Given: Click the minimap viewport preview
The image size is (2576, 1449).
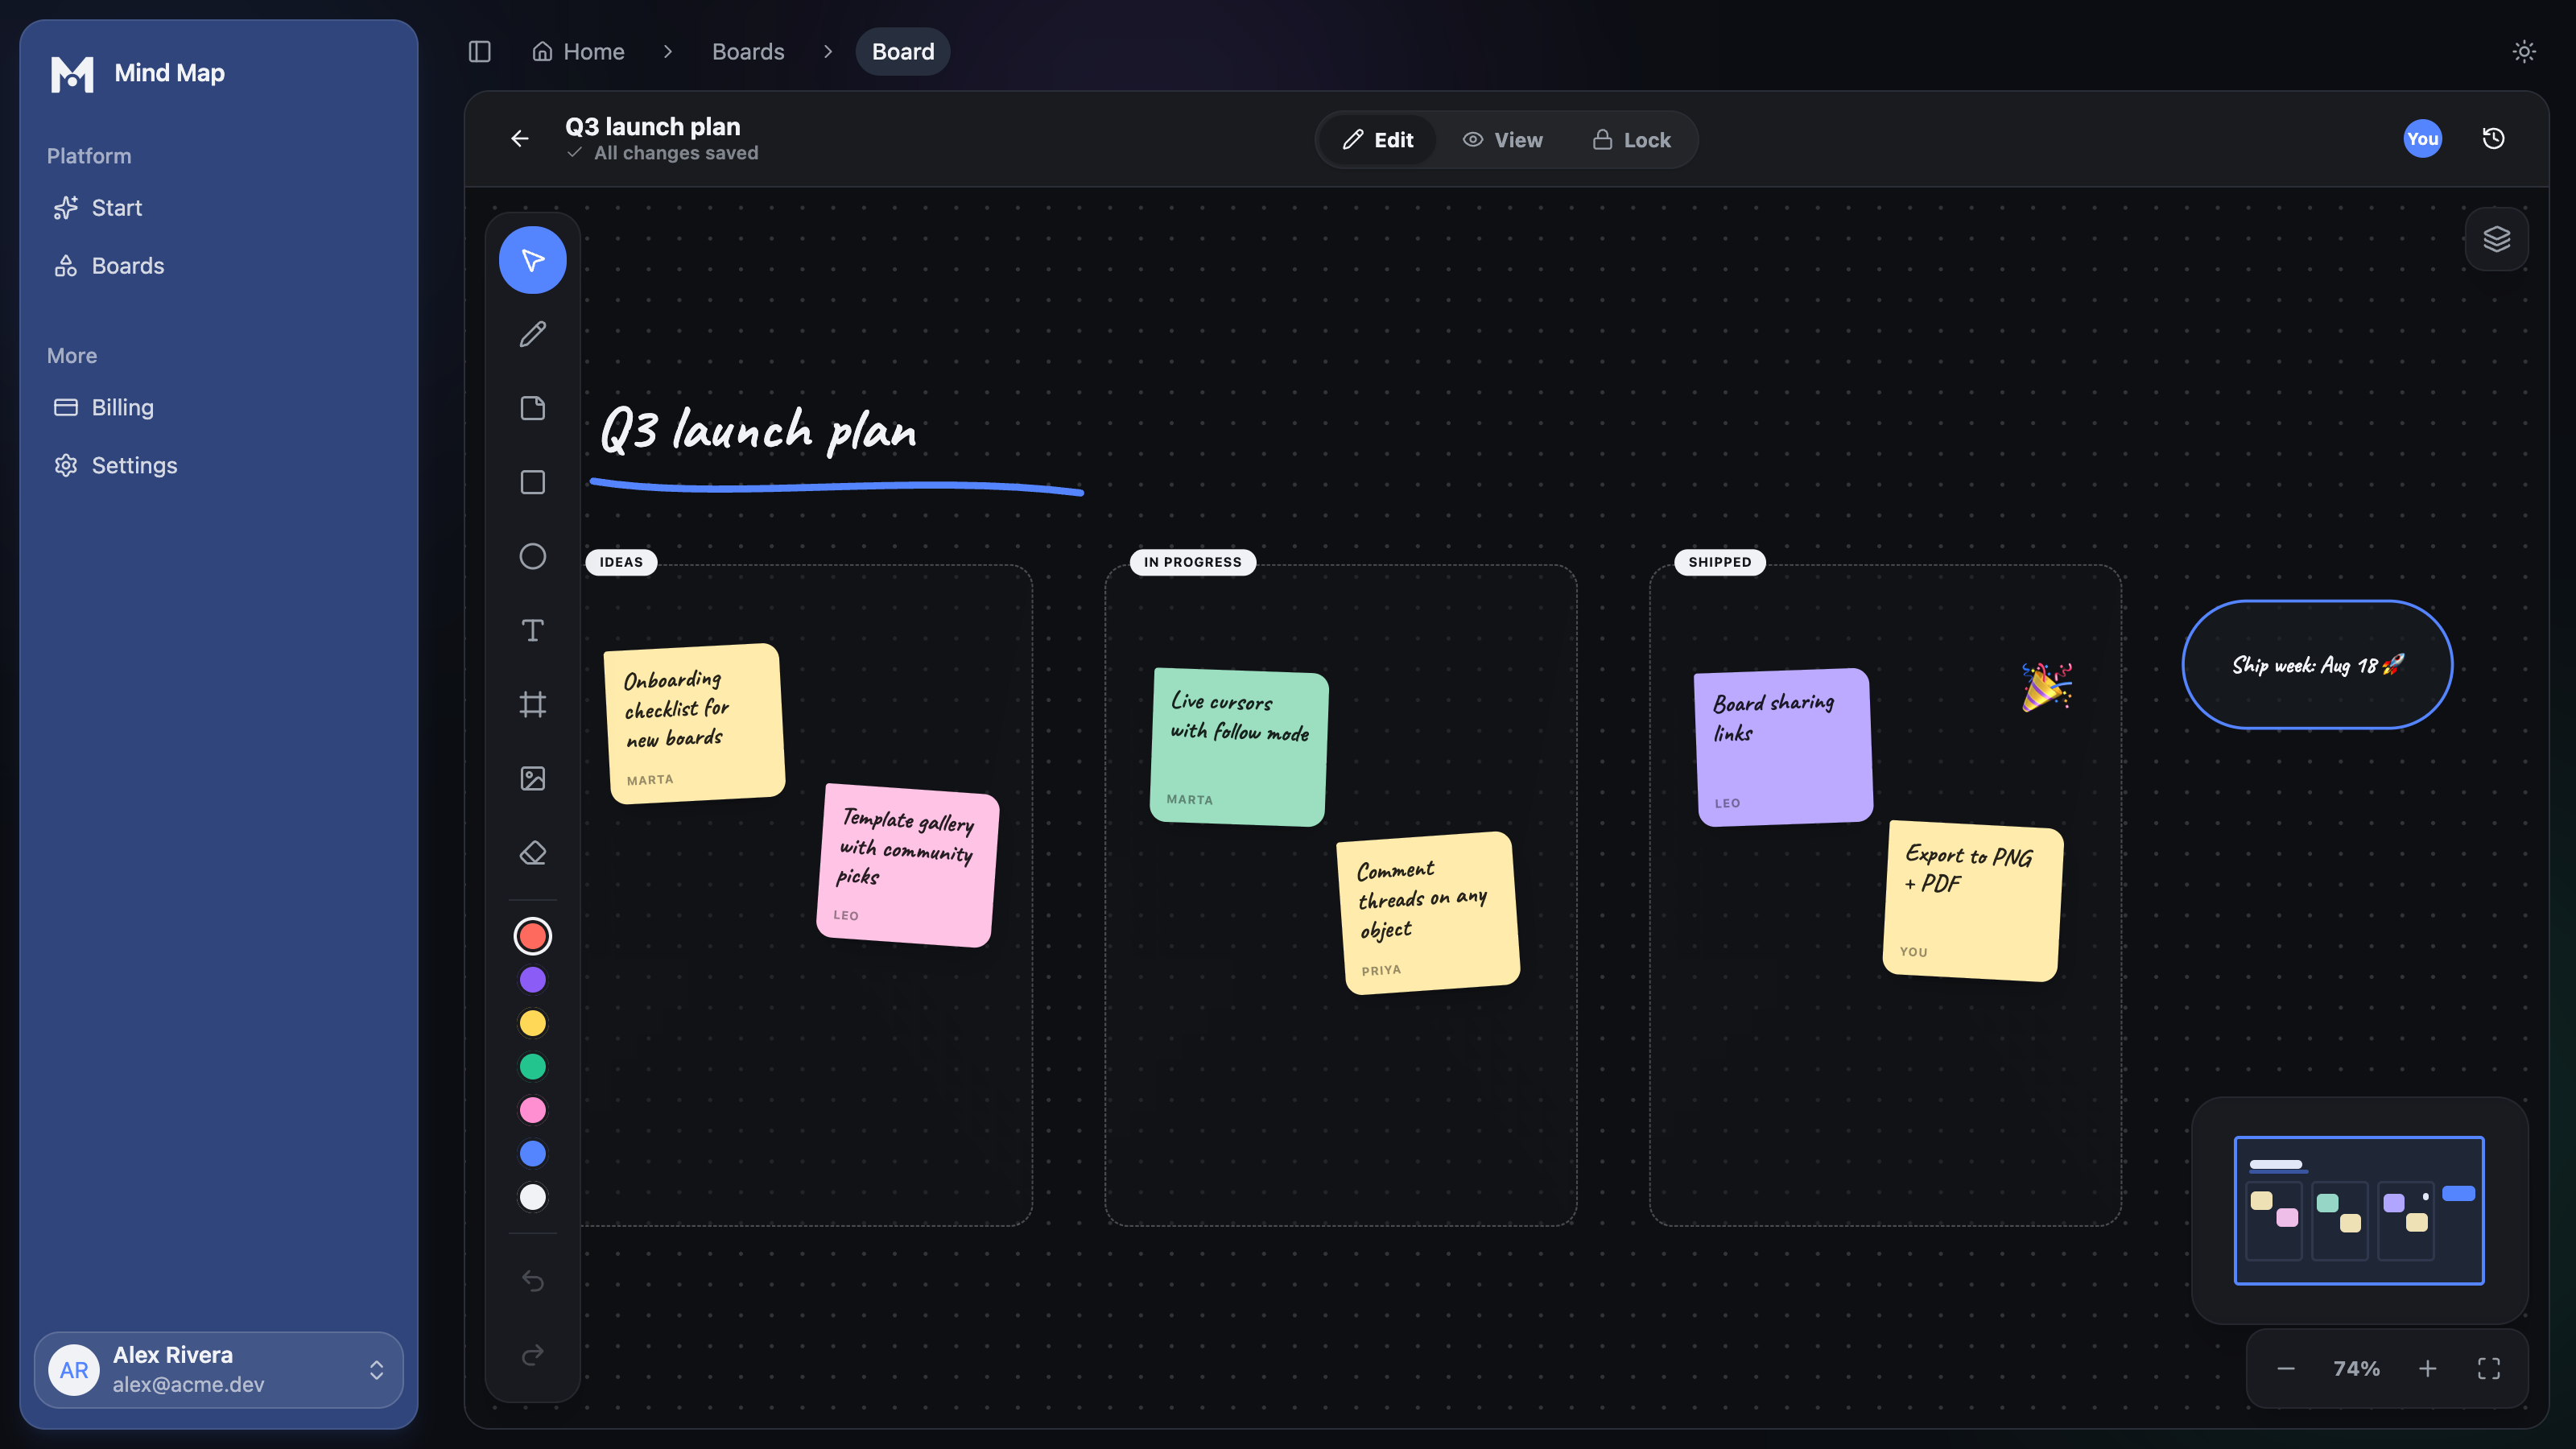Looking at the screenshot, I should pos(2359,1210).
